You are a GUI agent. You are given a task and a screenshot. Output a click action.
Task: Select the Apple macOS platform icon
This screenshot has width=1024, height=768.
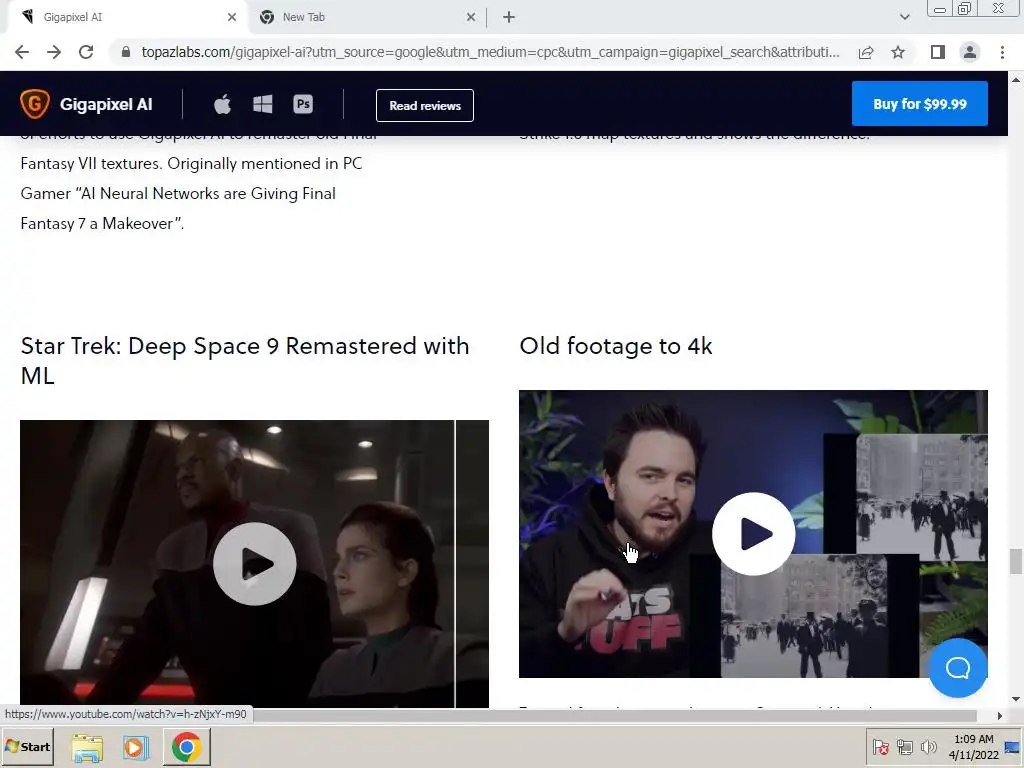click(x=223, y=104)
